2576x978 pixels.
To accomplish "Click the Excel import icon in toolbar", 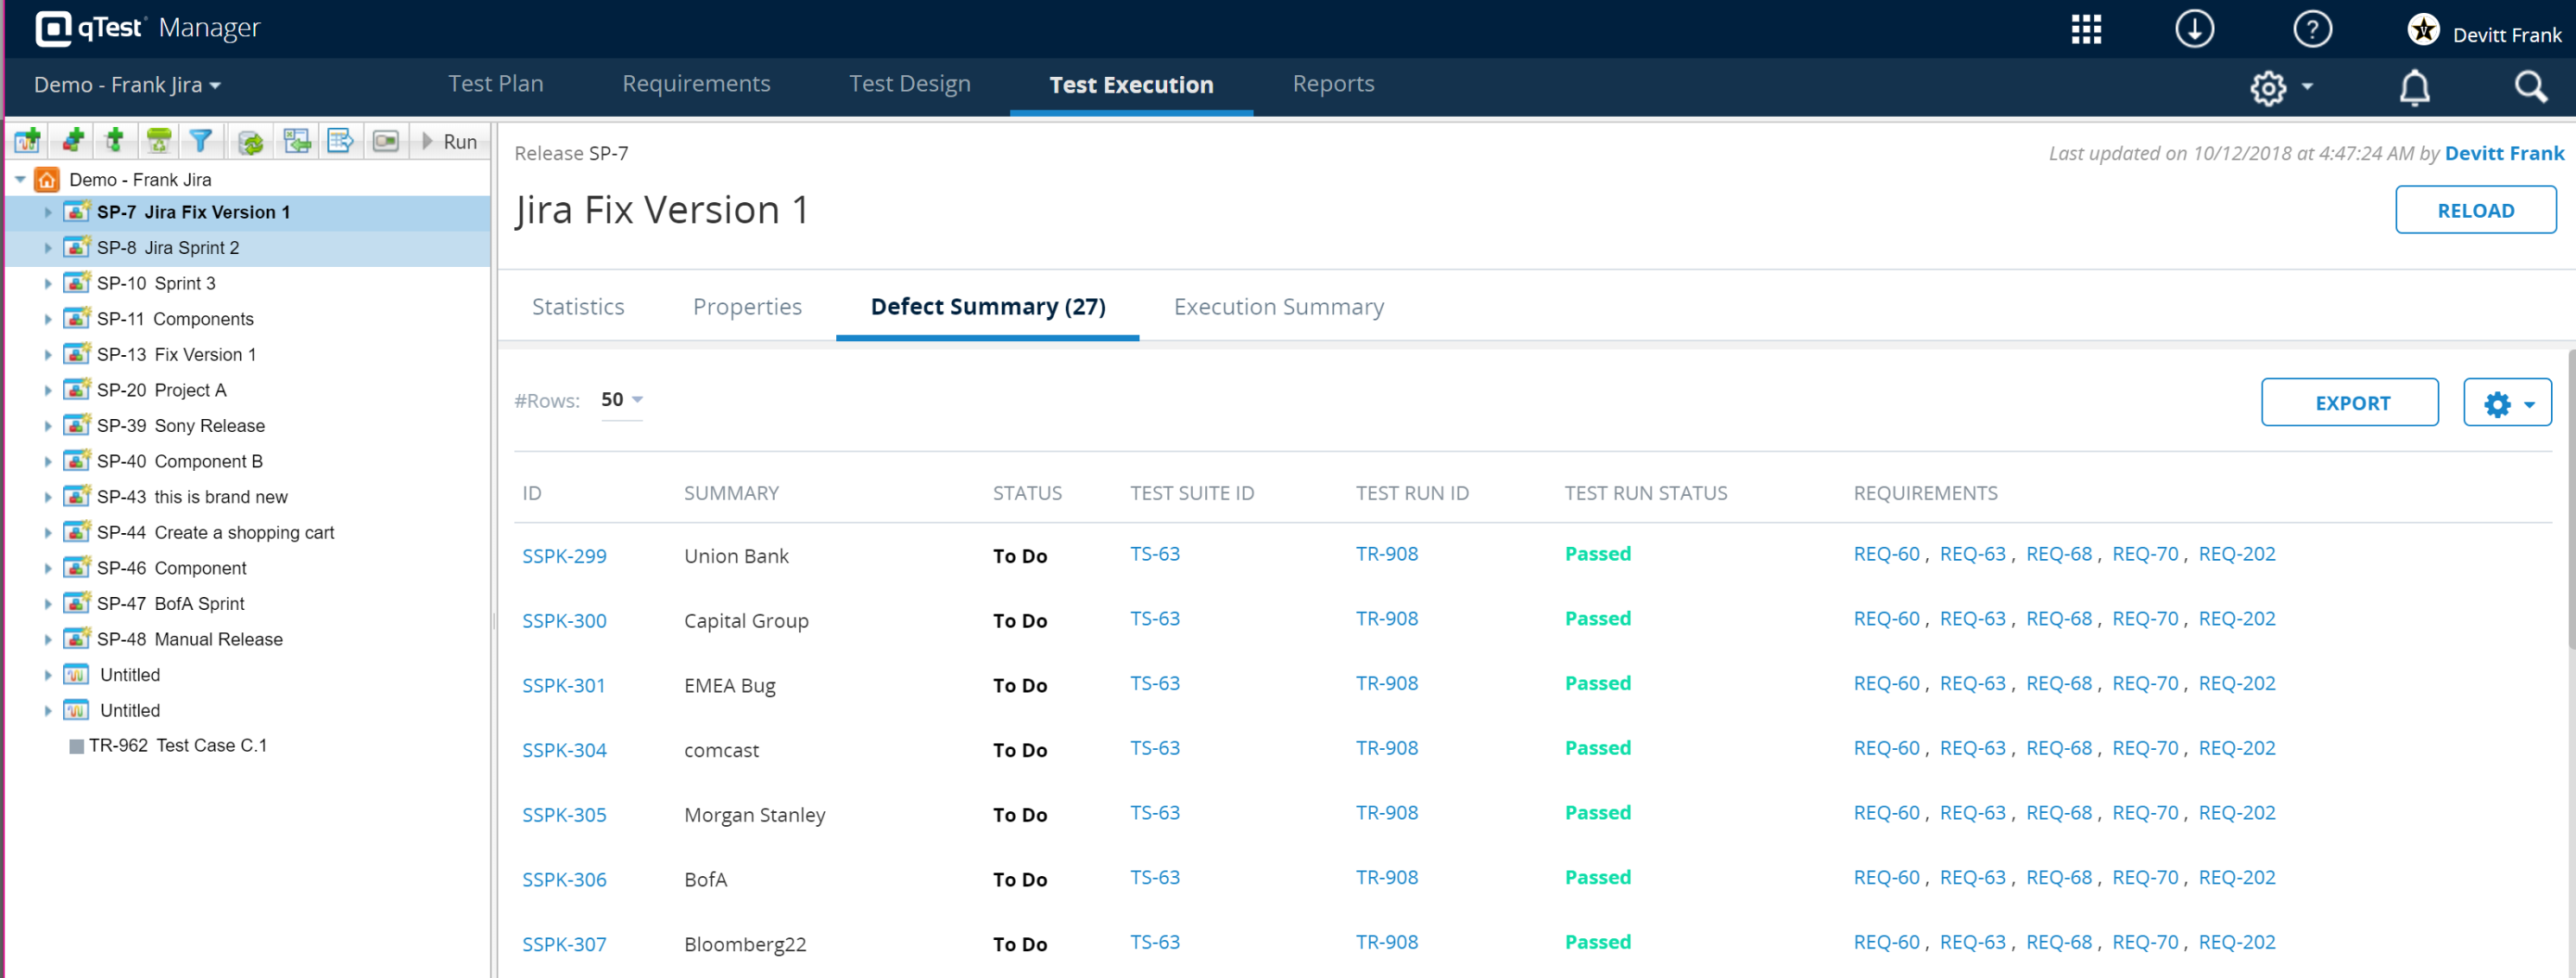I will click(297, 141).
